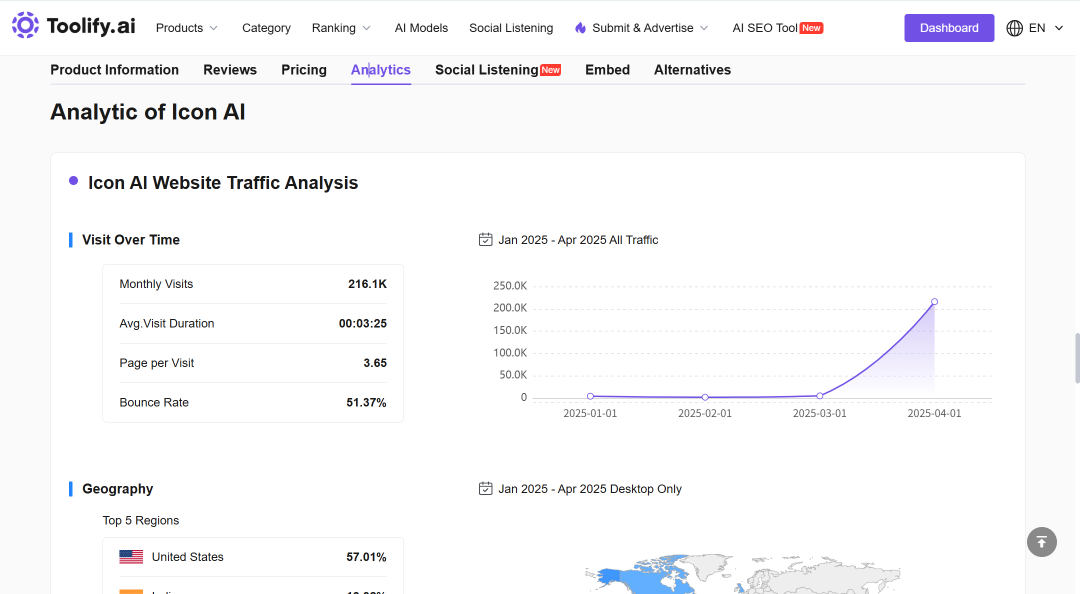Click the Toolify.ai brand name
Screen dimensions: 1080x594
(x=91, y=26)
